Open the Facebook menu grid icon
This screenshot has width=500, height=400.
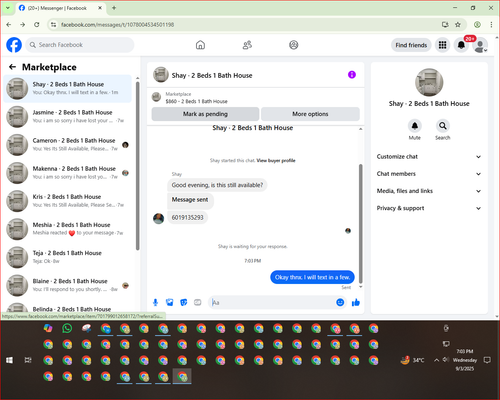pyautogui.click(x=442, y=45)
